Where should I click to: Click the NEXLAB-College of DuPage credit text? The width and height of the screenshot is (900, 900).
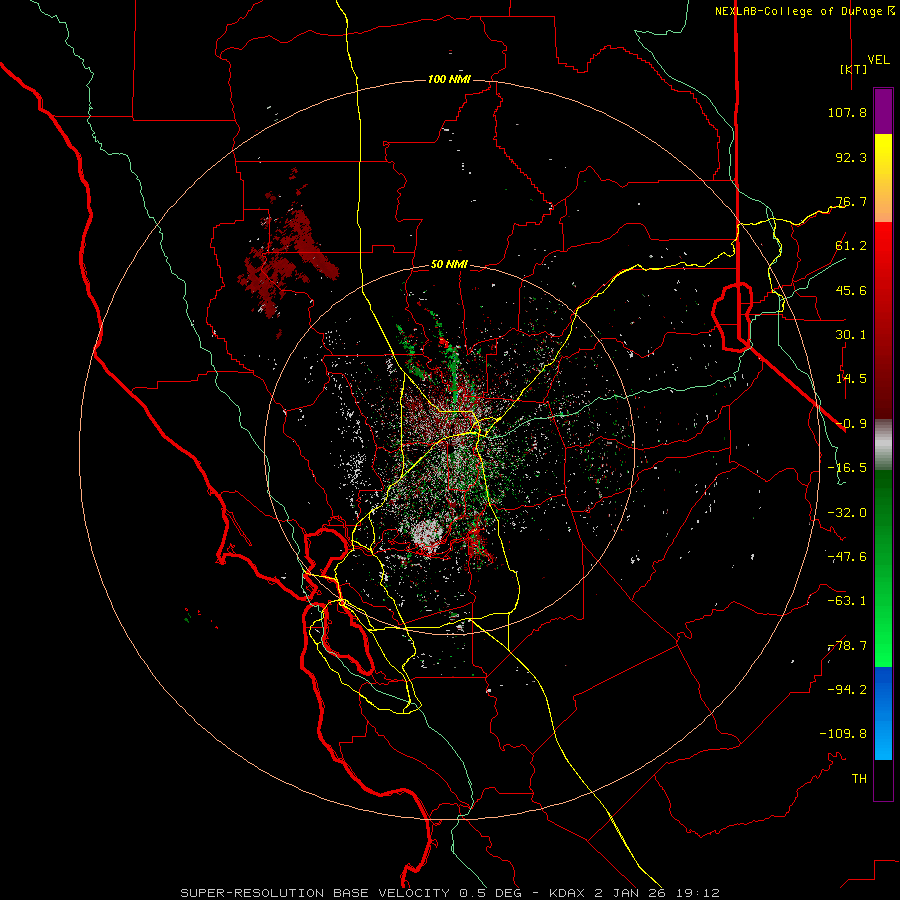(804, 11)
